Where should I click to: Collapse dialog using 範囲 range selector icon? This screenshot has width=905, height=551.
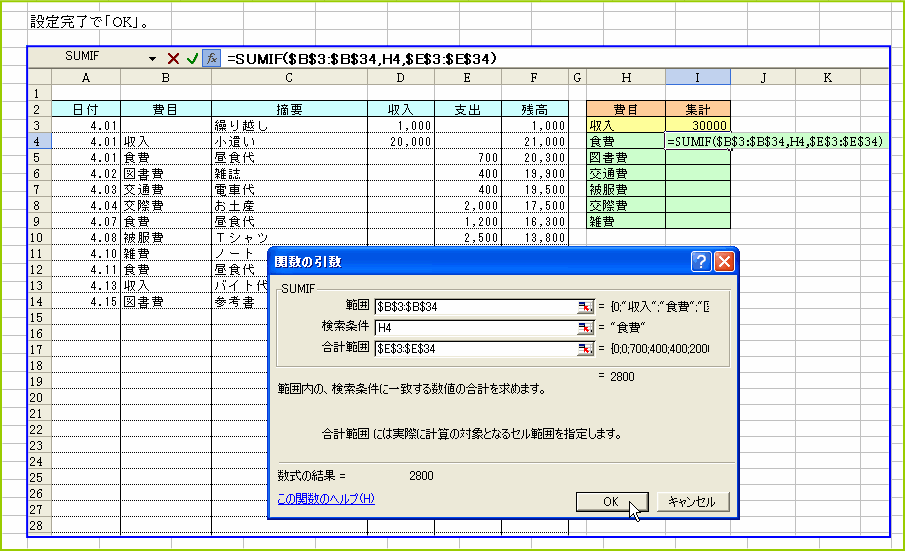point(585,307)
